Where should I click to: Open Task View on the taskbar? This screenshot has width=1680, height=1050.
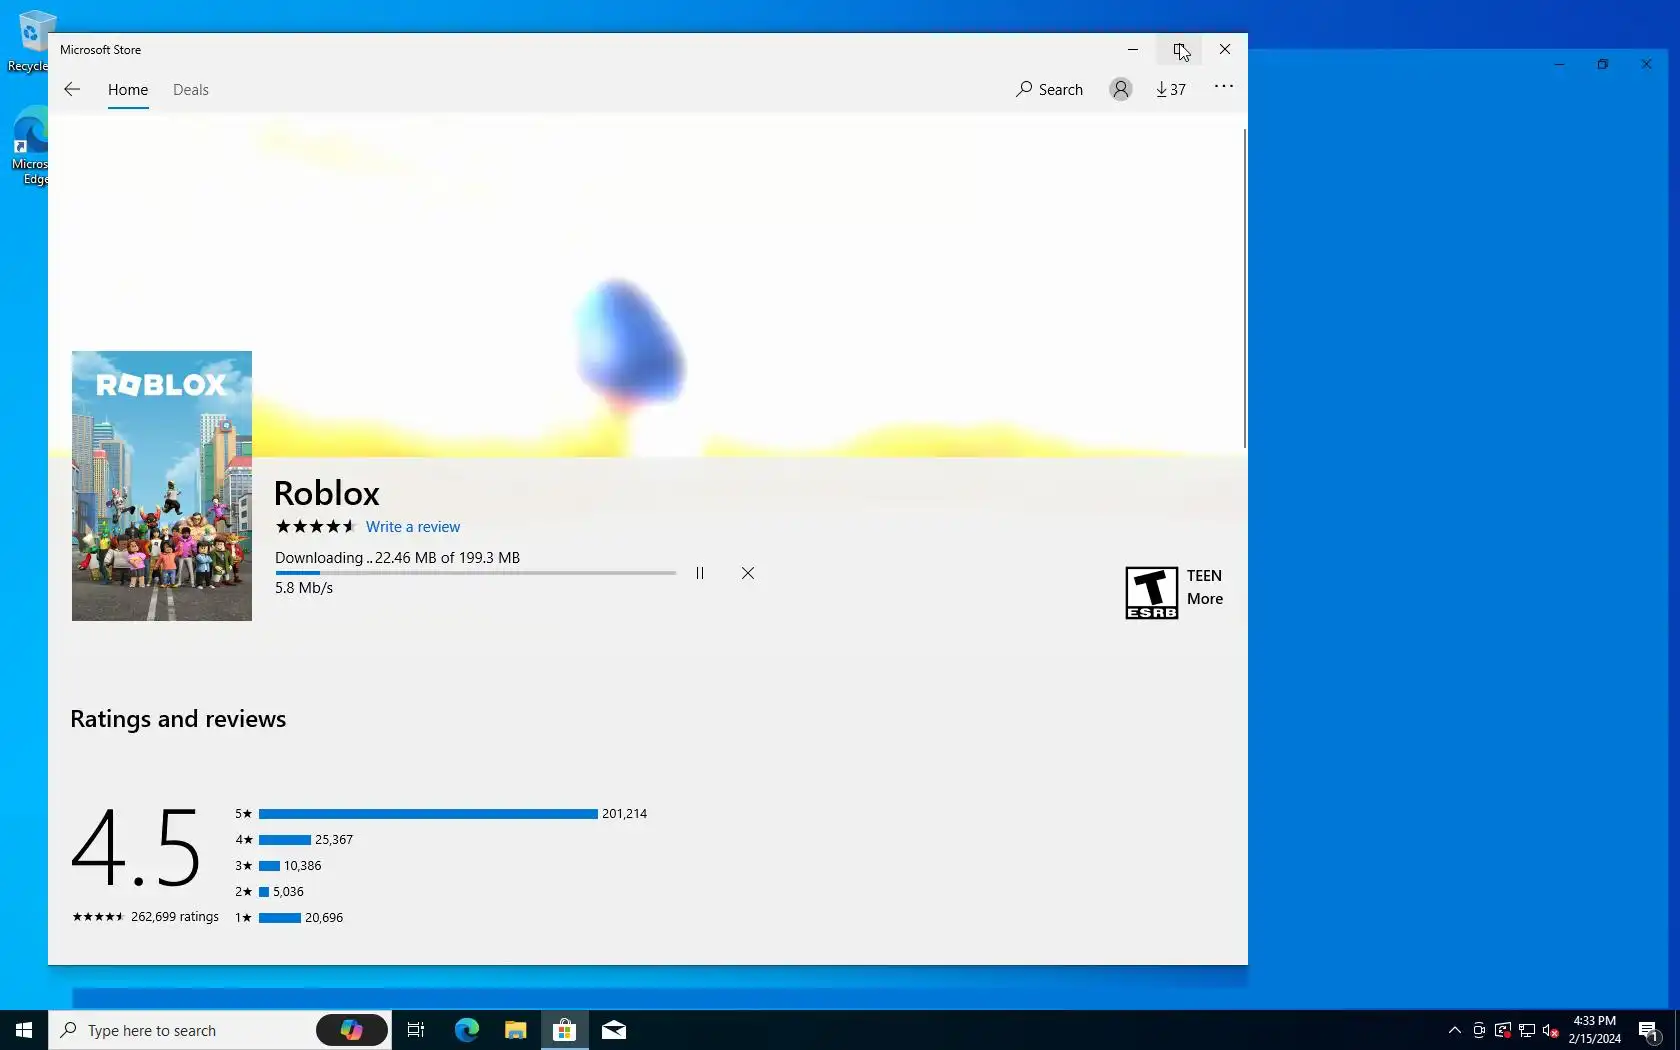click(416, 1030)
